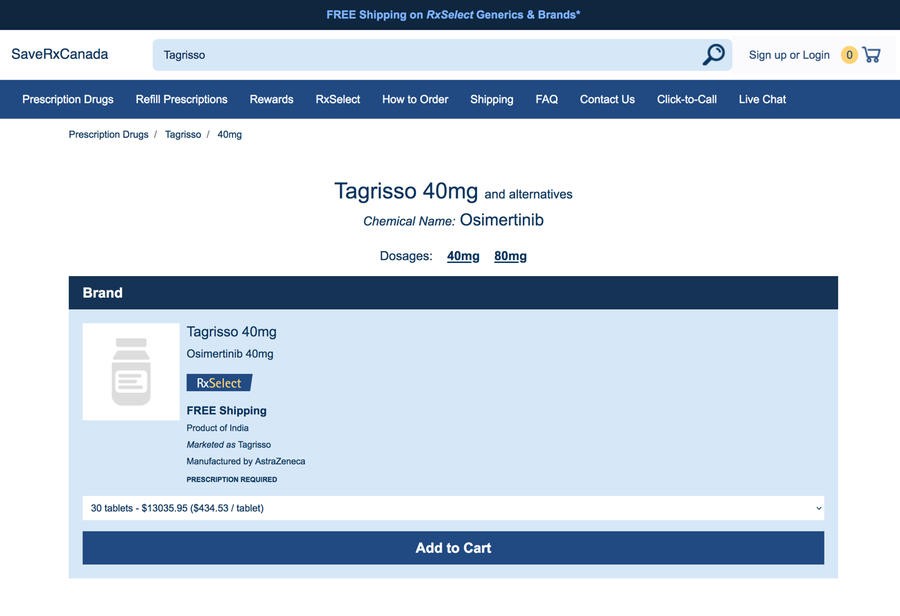Click the RxSelect badge logo

click(219, 383)
